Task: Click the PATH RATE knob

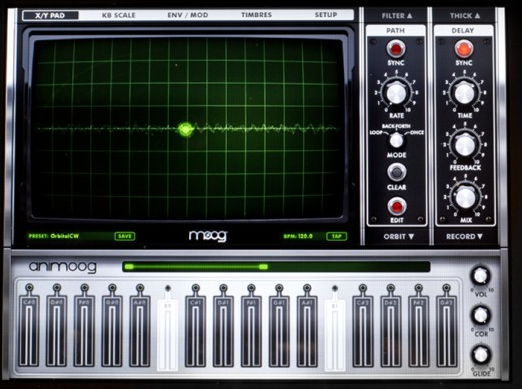Action: pyautogui.click(x=396, y=92)
